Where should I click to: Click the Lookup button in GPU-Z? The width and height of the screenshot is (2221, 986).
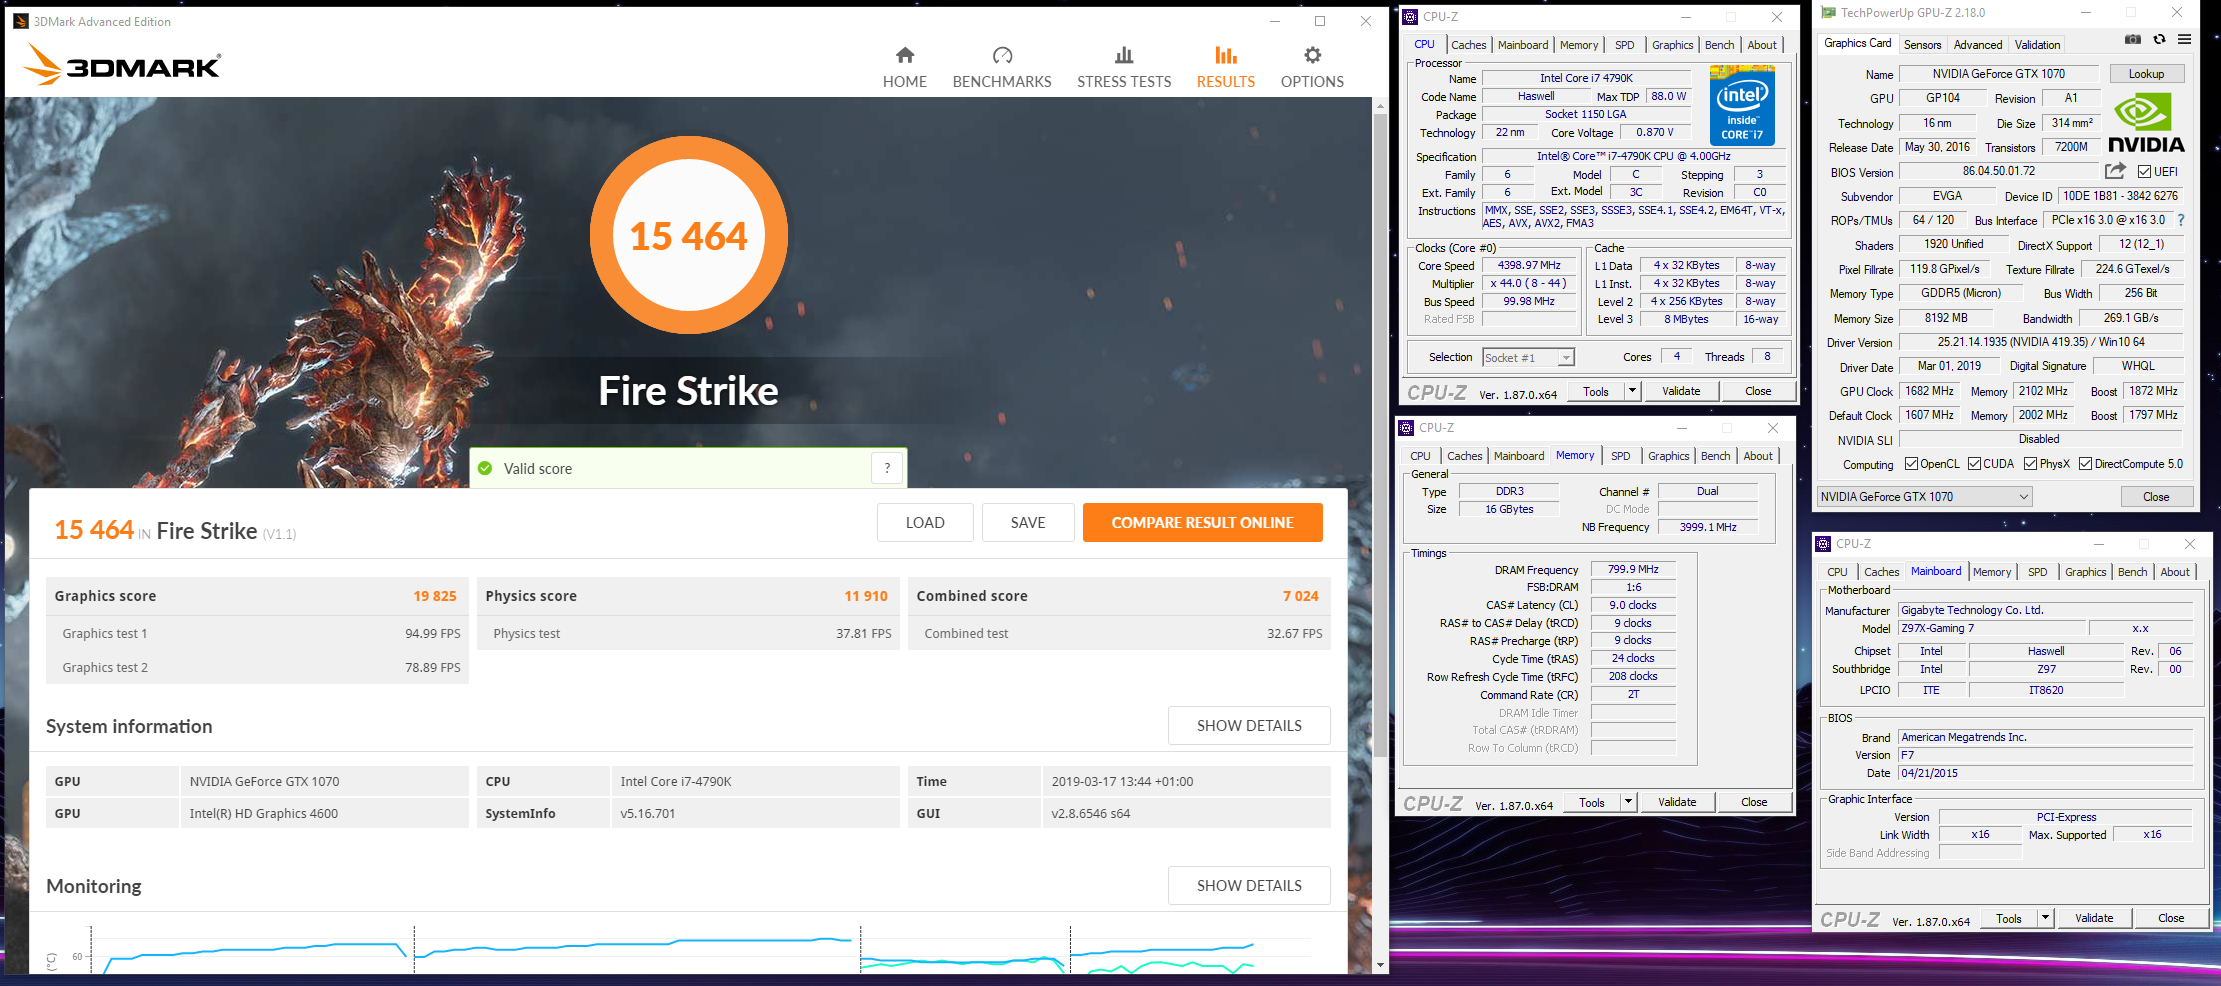tap(2146, 74)
